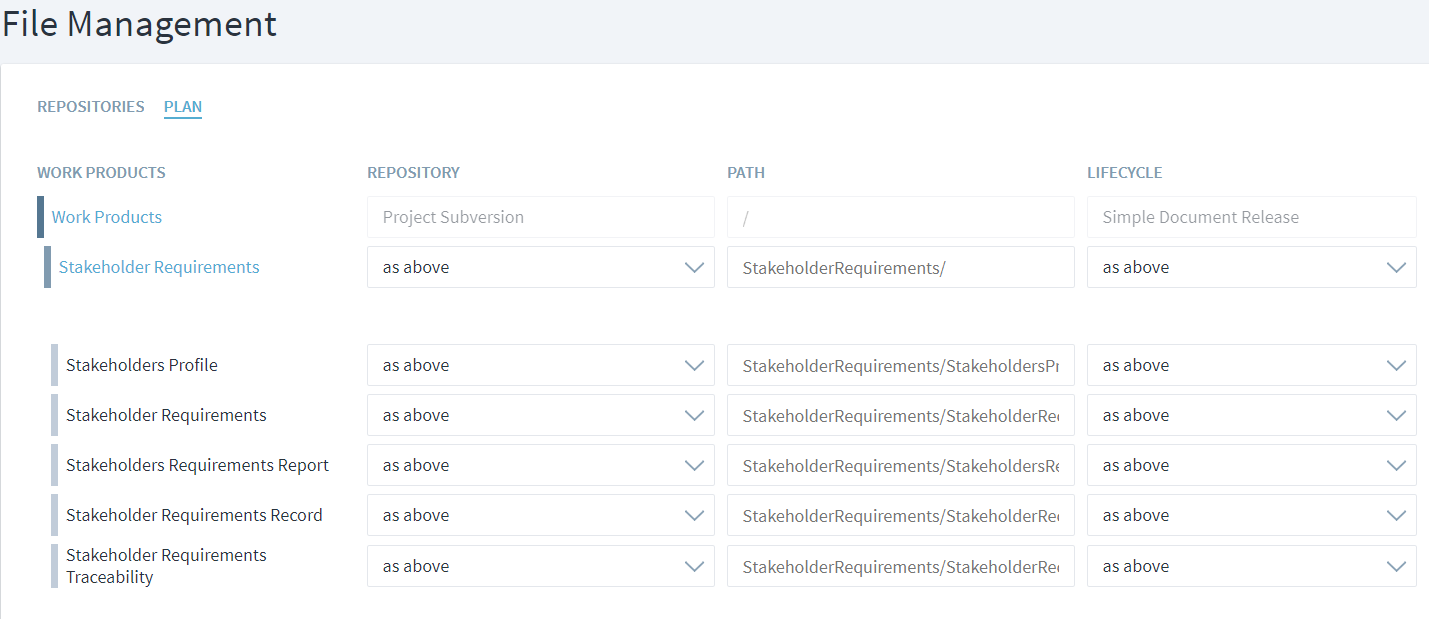Expand lifecycle dropdown for Stakeholder Requirements Record
1429x619 pixels.
(x=1251, y=515)
